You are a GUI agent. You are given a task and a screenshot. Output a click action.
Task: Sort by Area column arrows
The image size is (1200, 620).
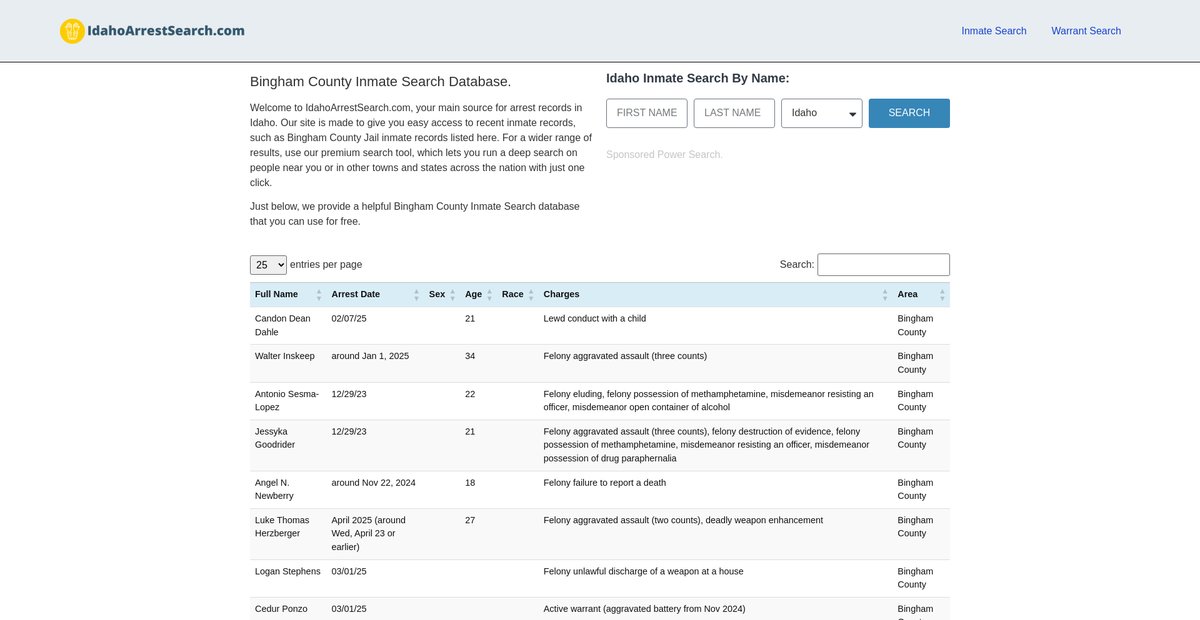click(942, 295)
